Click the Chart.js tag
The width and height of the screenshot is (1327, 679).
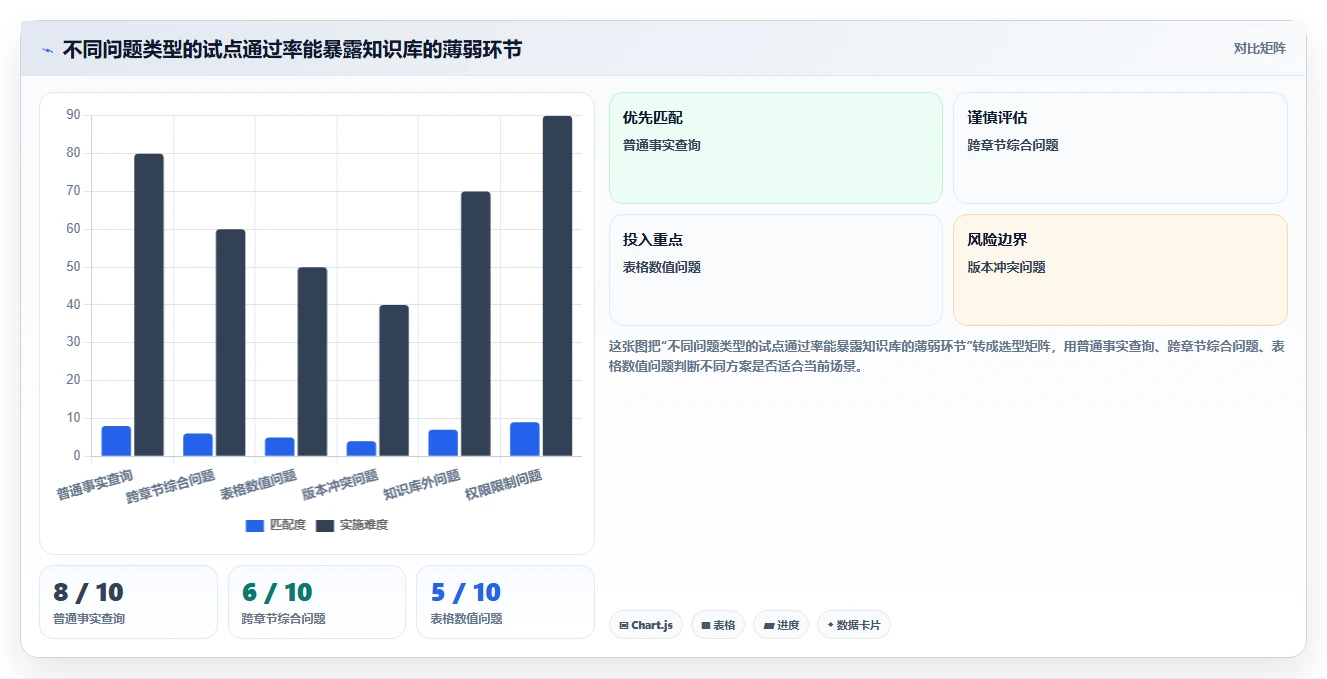click(646, 625)
